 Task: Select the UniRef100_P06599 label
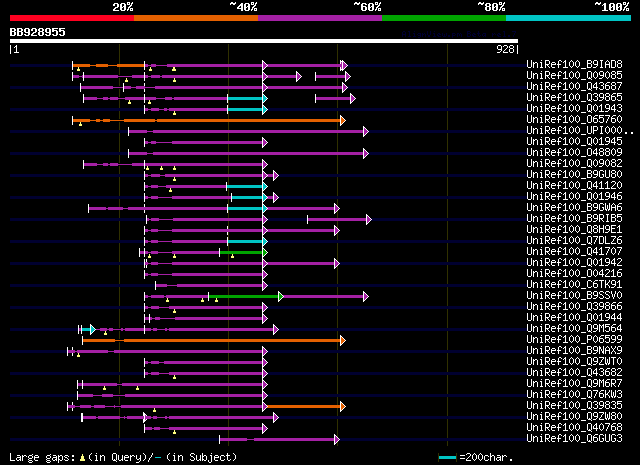coord(574,340)
